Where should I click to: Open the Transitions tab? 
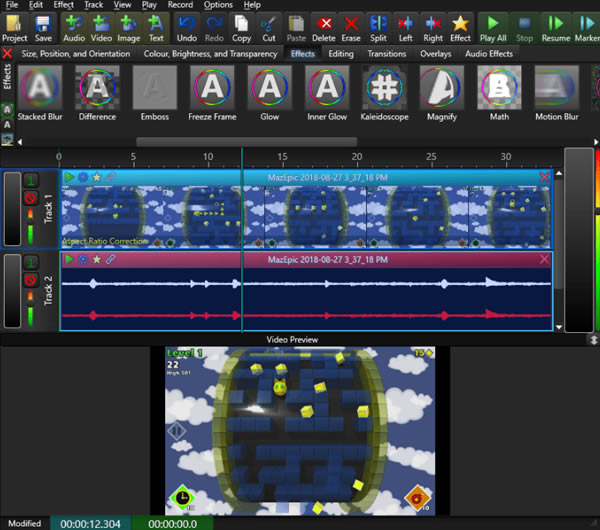click(x=387, y=54)
